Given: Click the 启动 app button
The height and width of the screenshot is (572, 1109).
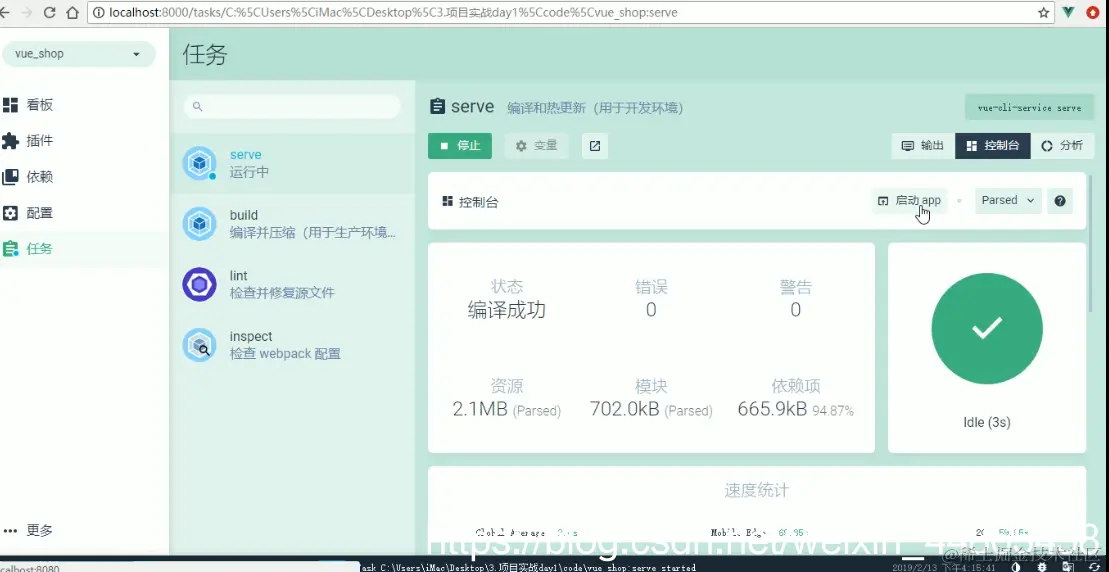Looking at the screenshot, I should (x=909, y=201).
